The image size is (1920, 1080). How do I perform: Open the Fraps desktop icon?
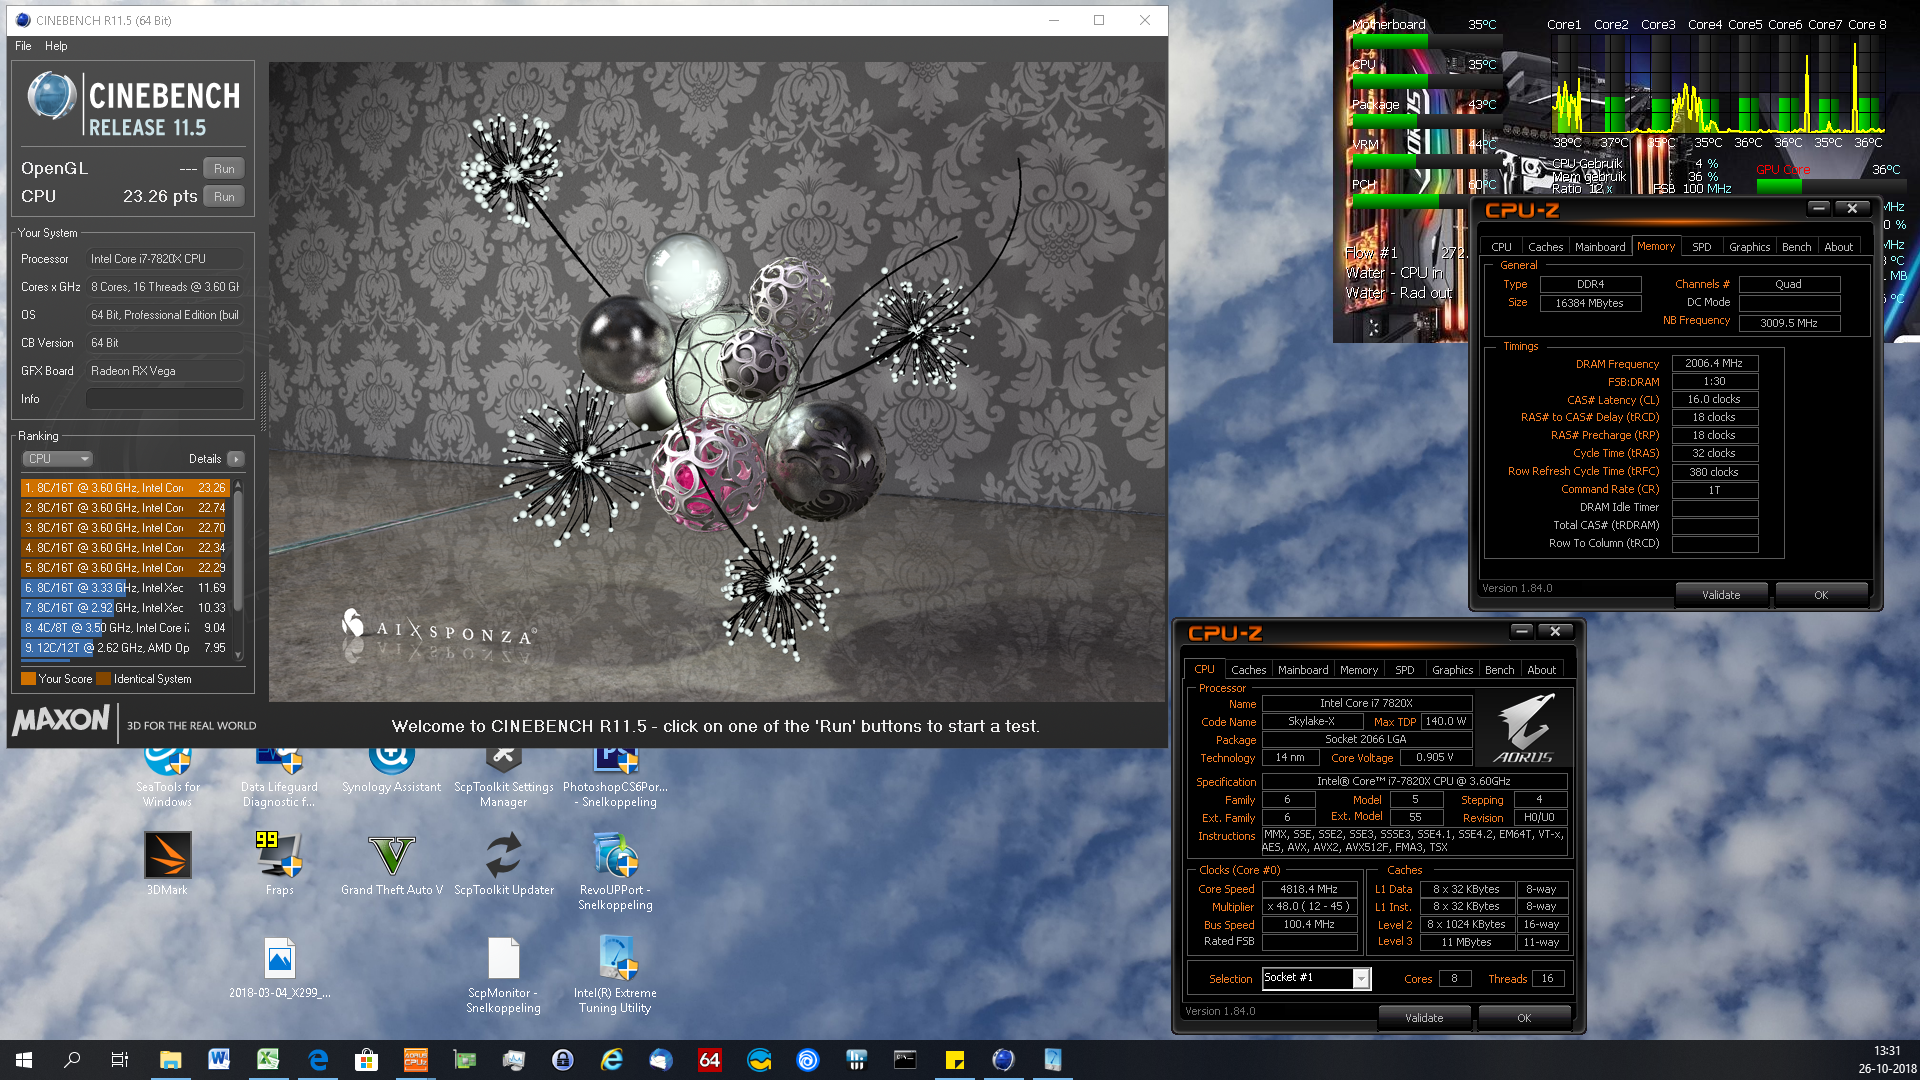[x=279, y=864]
